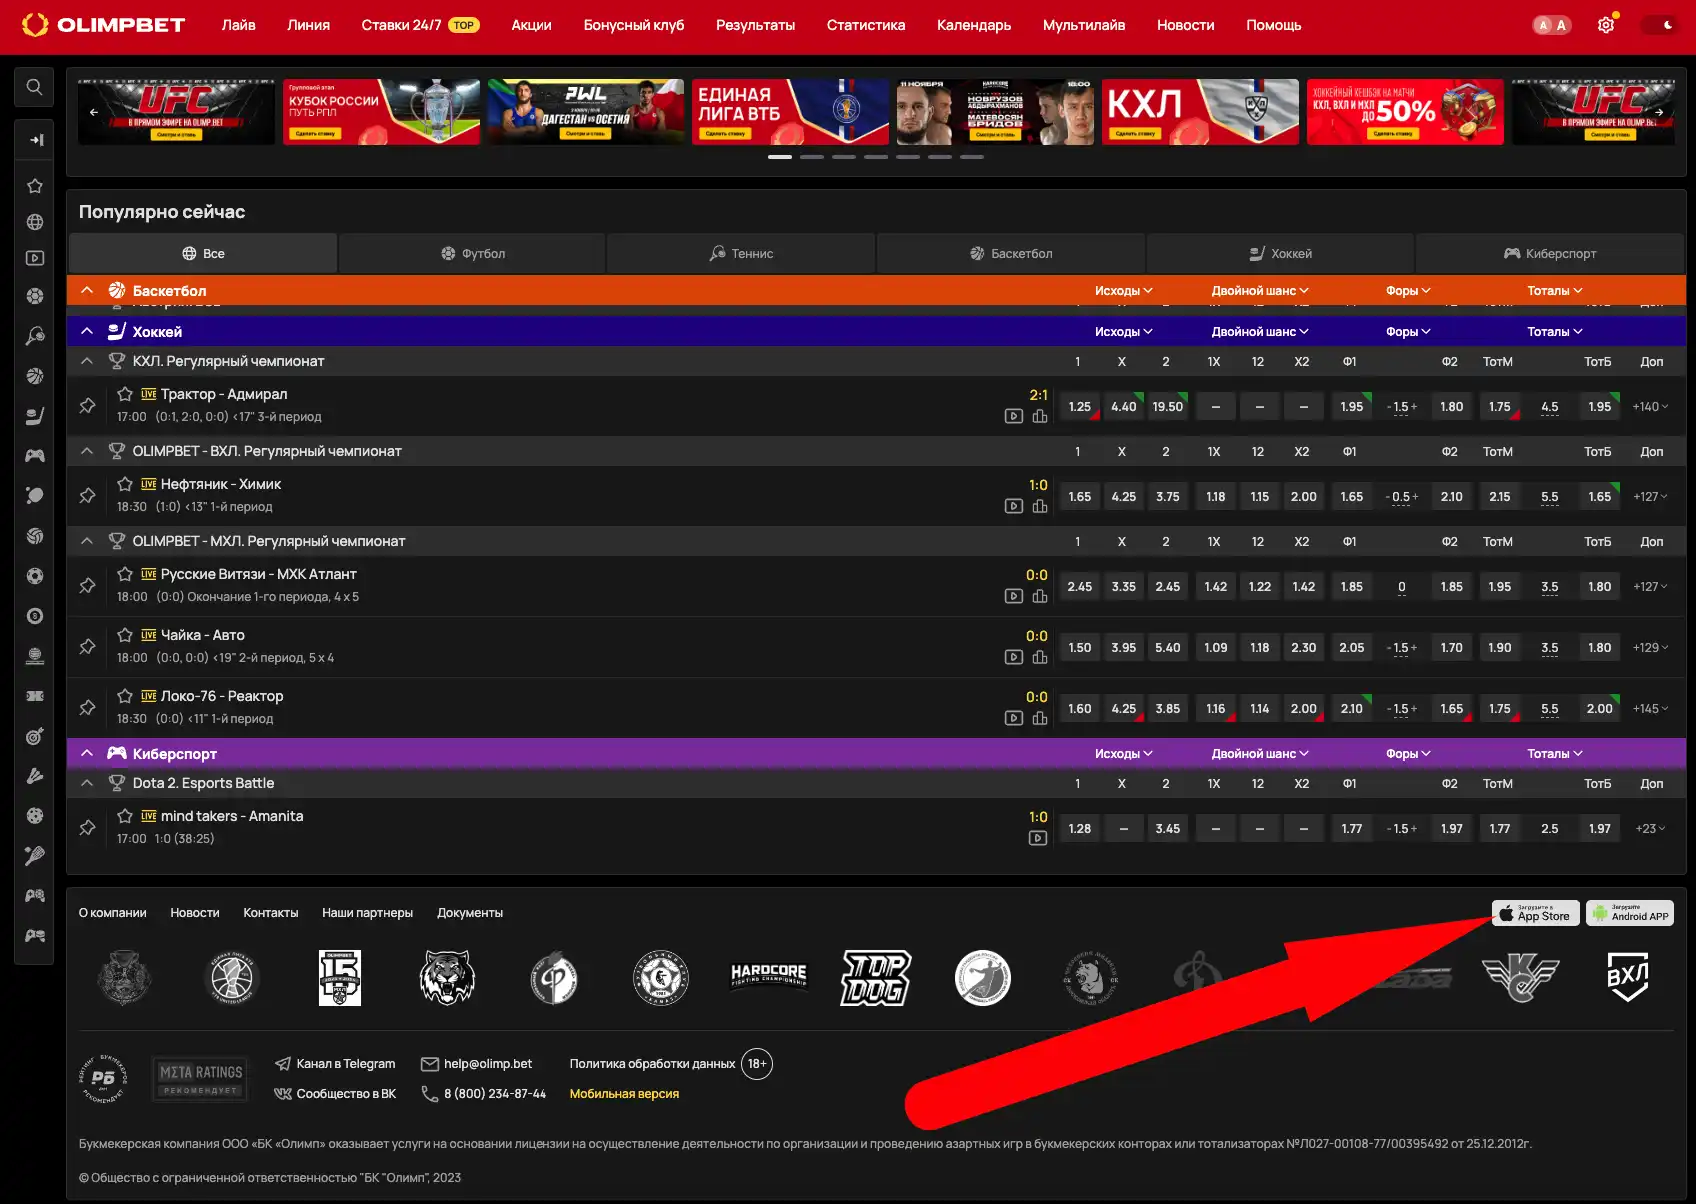Open Канал в Telegram link

click(x=335, y=1064)
